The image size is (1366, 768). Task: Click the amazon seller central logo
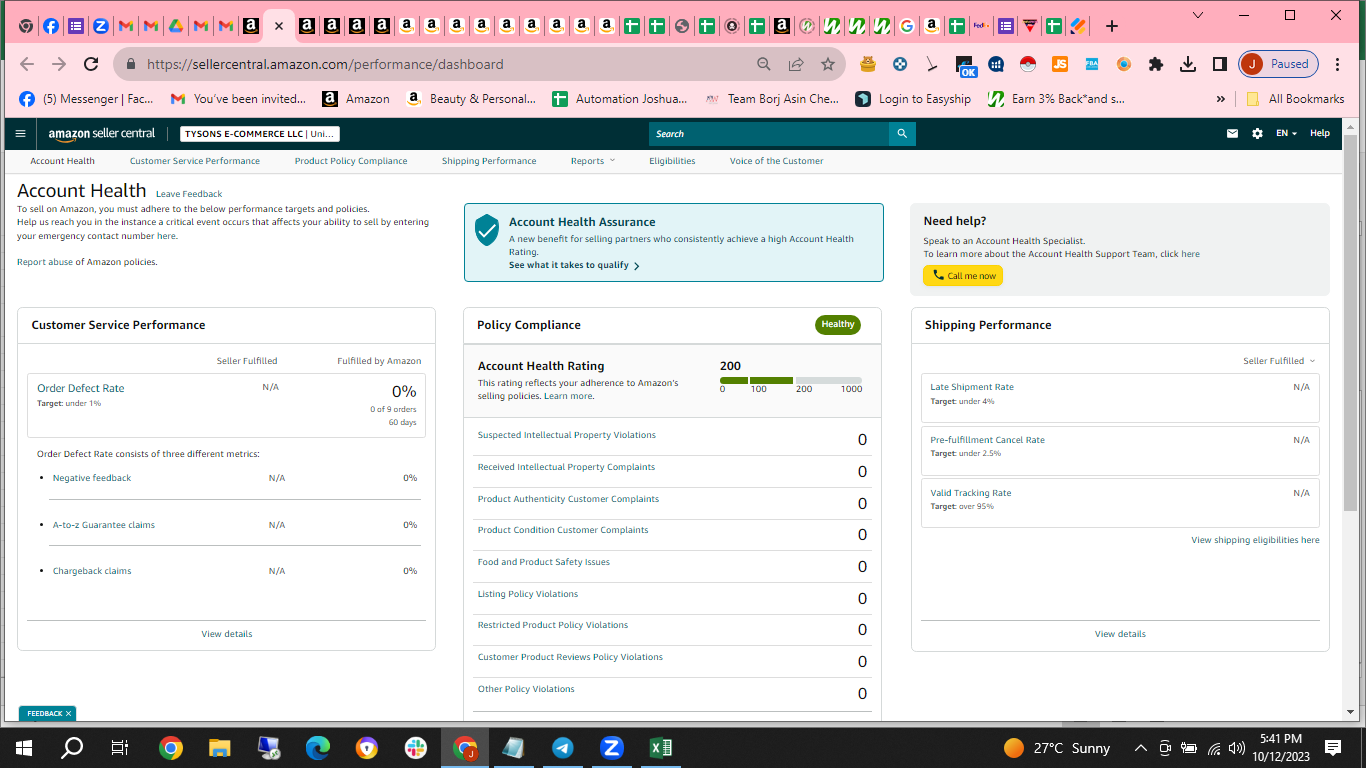102,133
